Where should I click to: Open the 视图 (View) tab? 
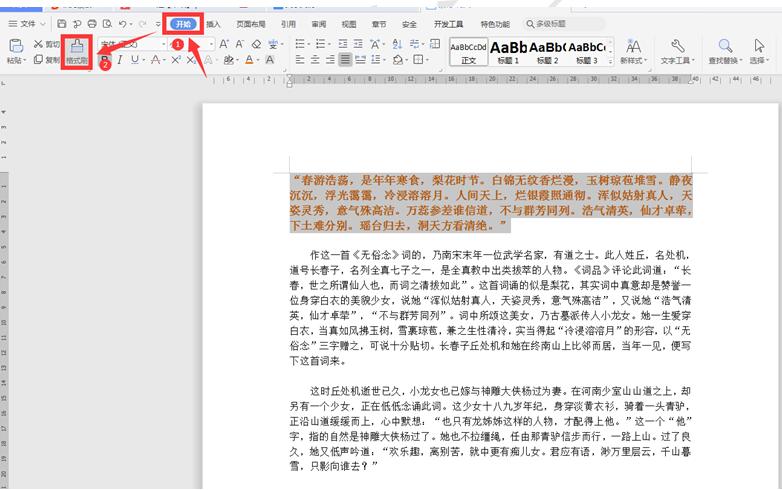click(349, 24)
